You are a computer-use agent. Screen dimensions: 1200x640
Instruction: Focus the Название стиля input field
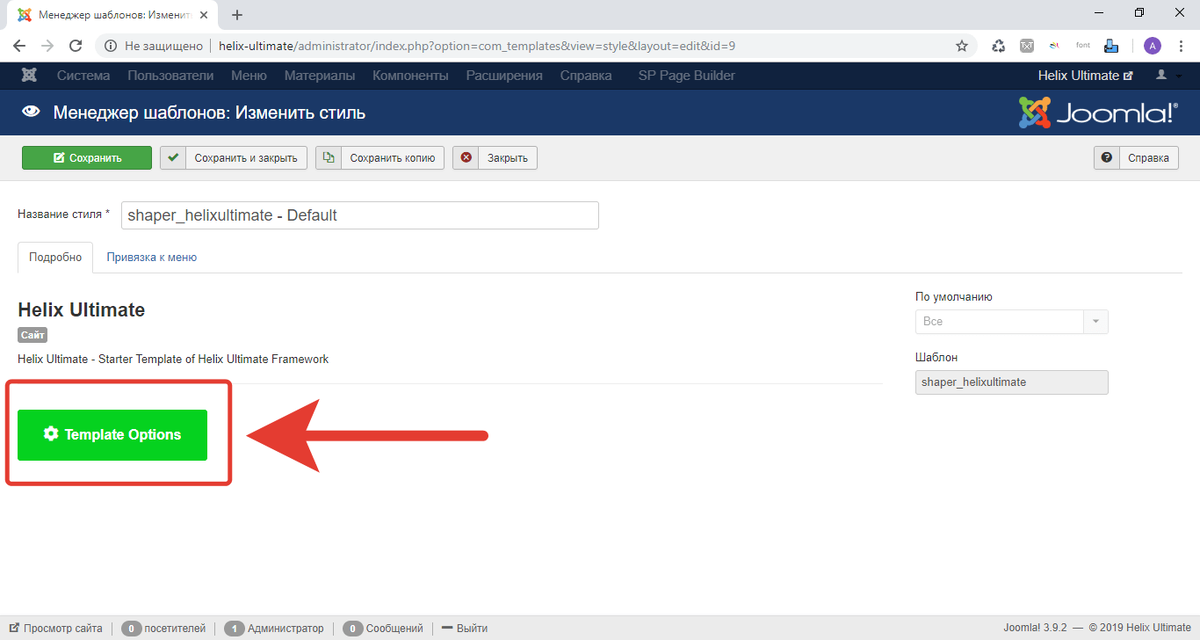click(x=360, y=215)
